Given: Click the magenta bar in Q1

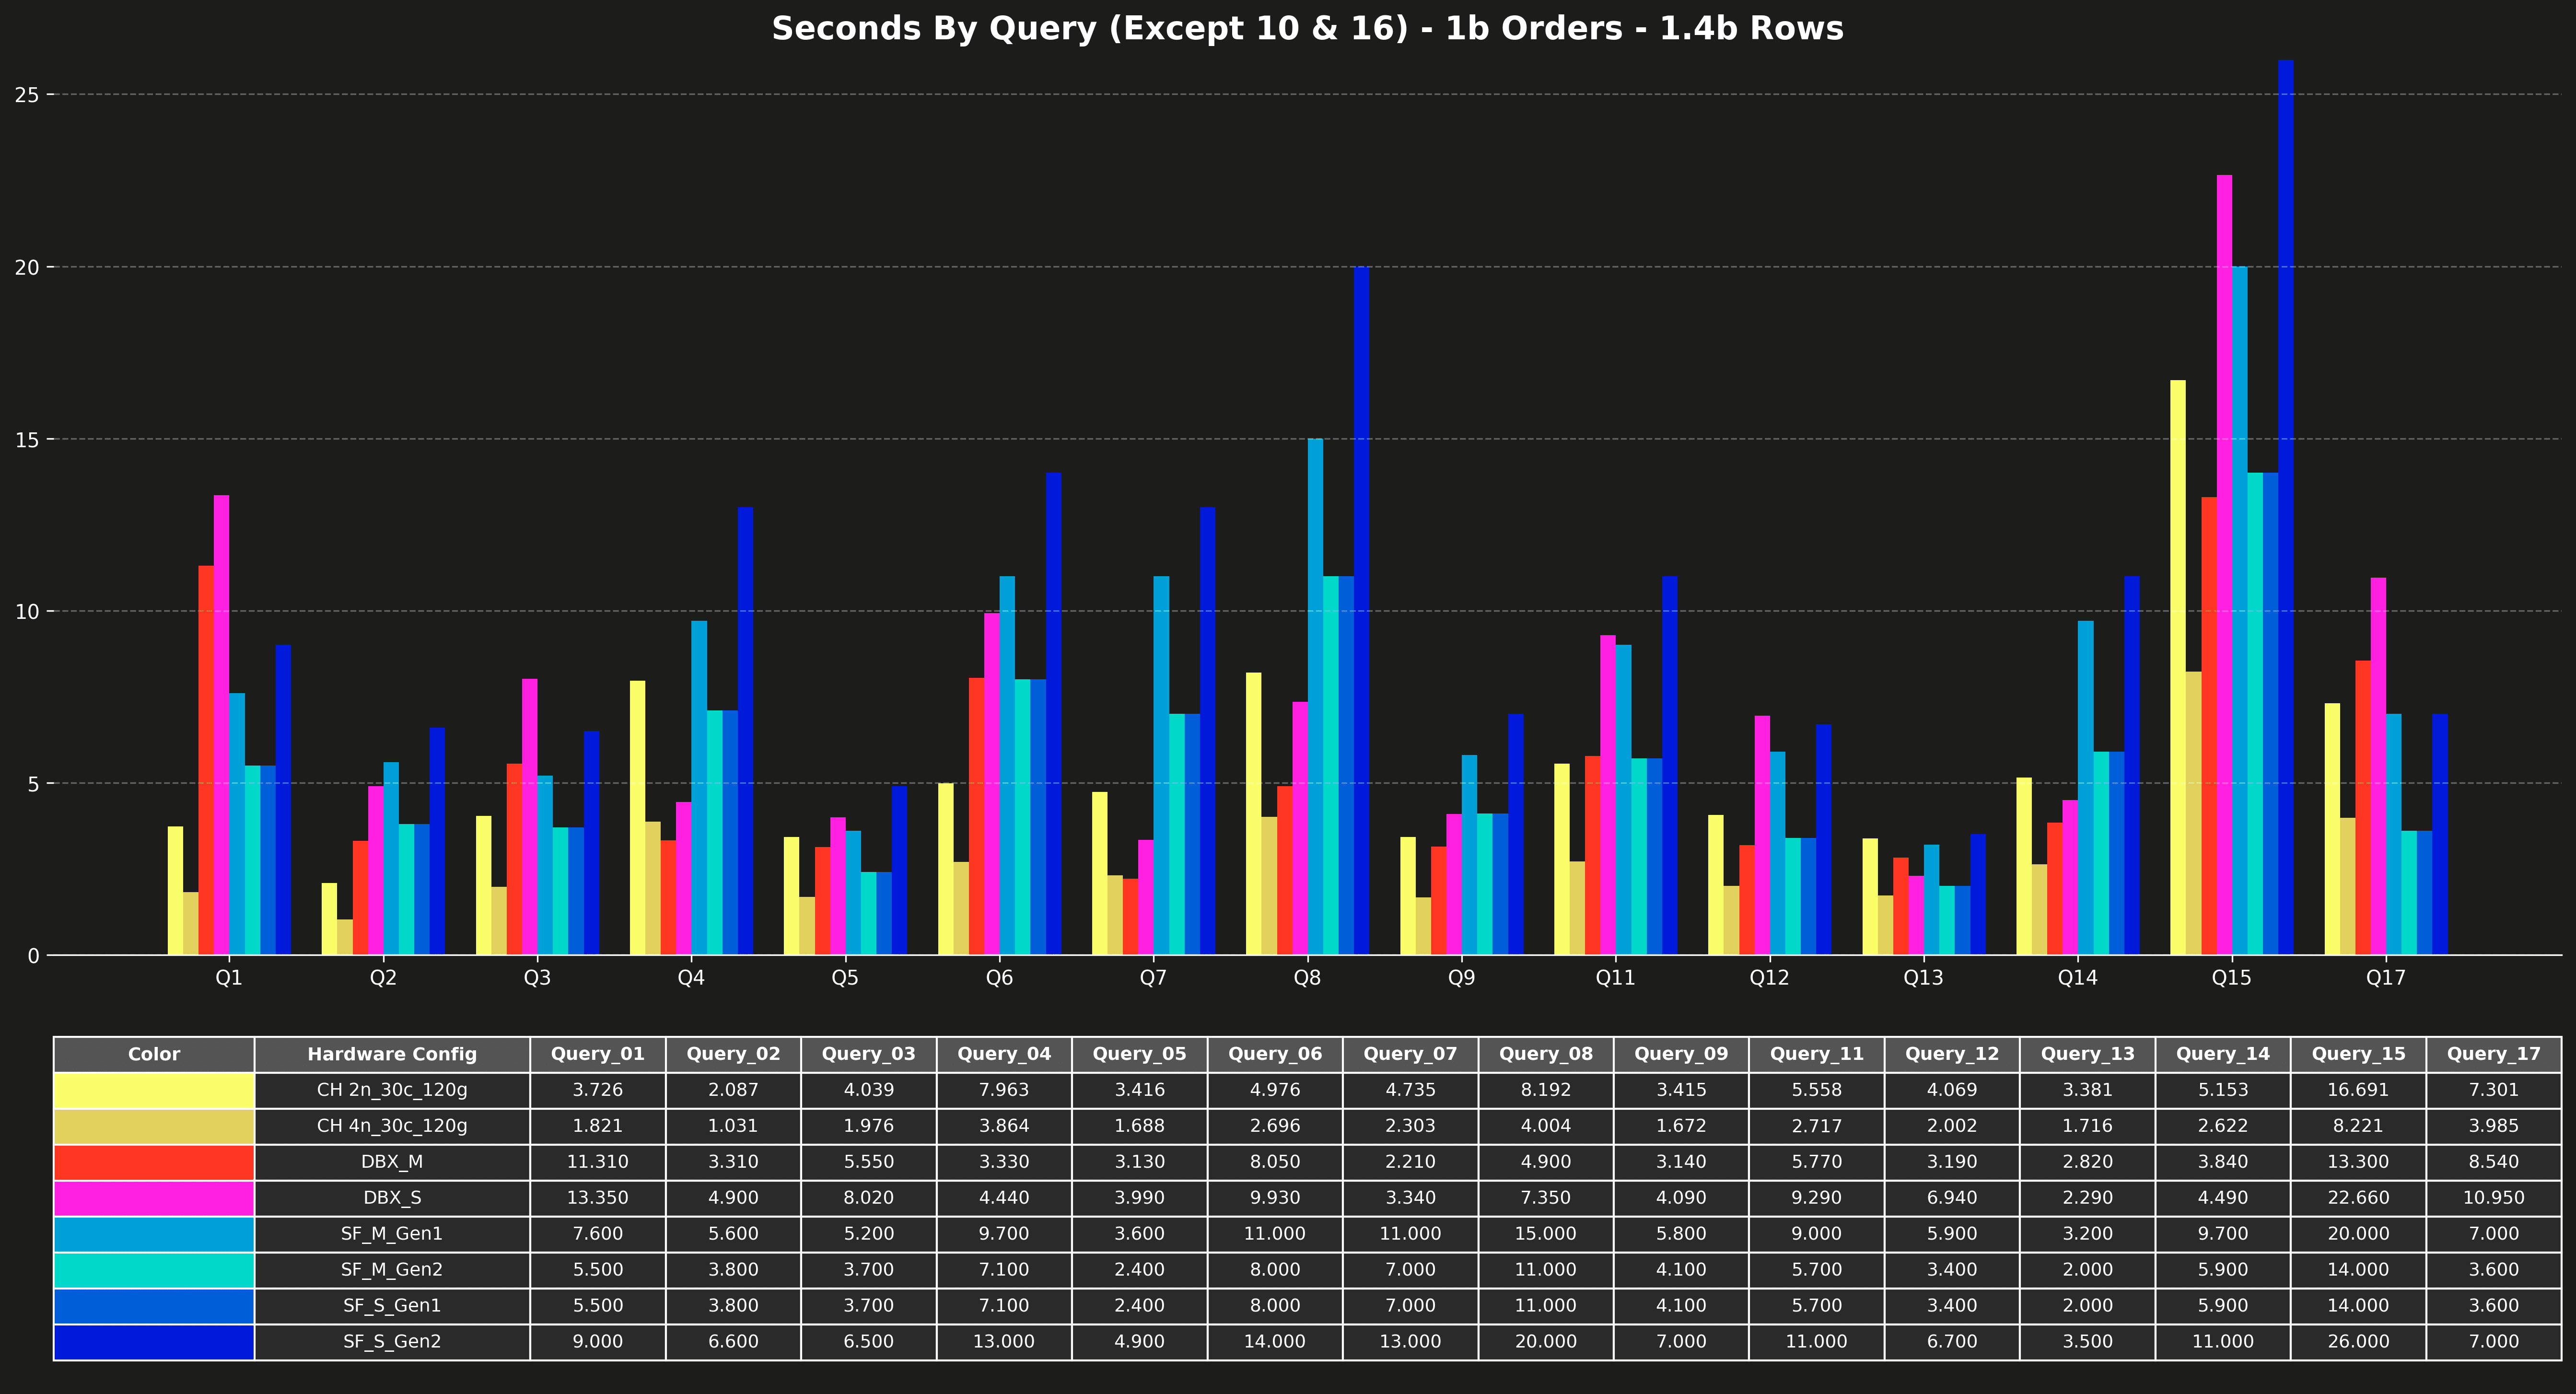Looking at the screenshot, I should click(x=222, y=725).
